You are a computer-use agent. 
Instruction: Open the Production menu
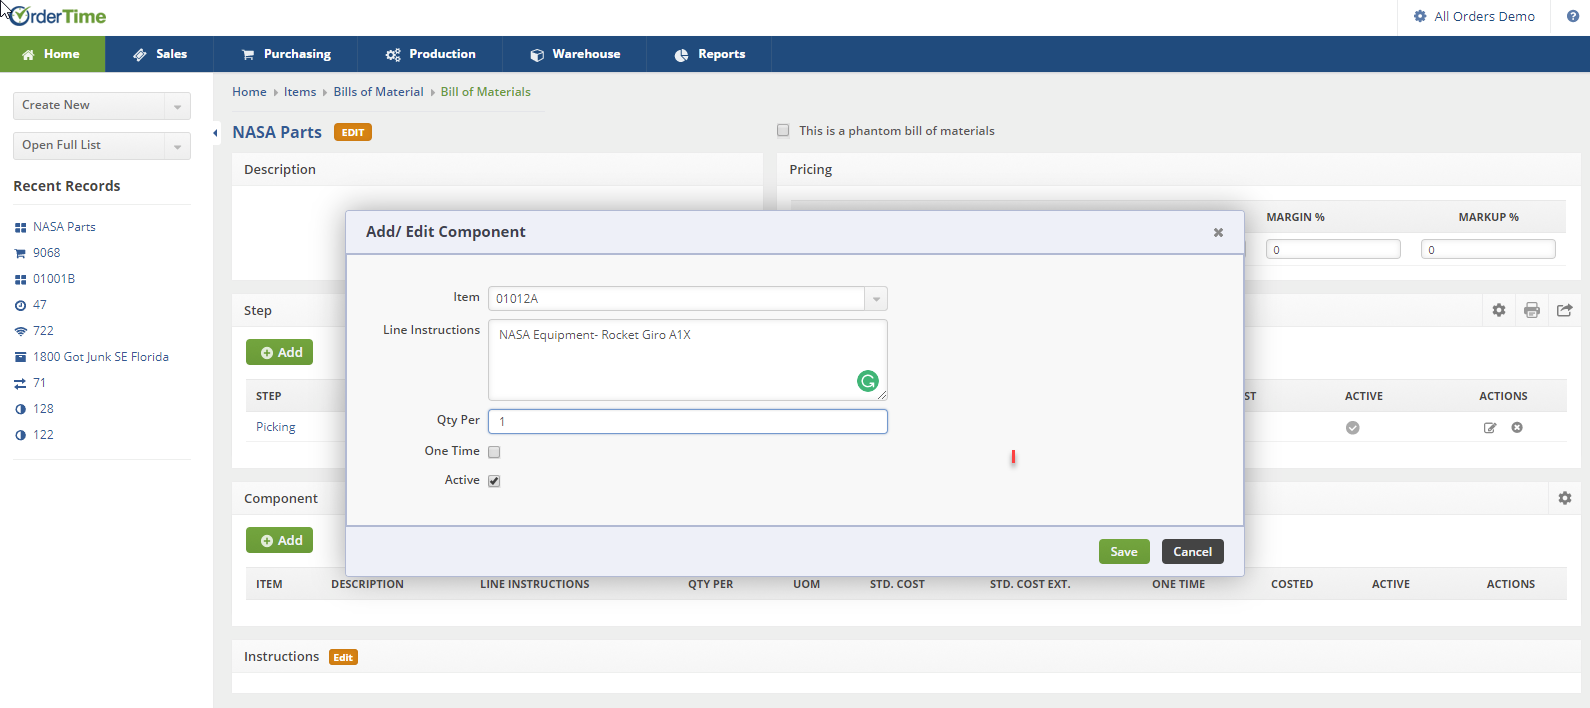(431, 54)
